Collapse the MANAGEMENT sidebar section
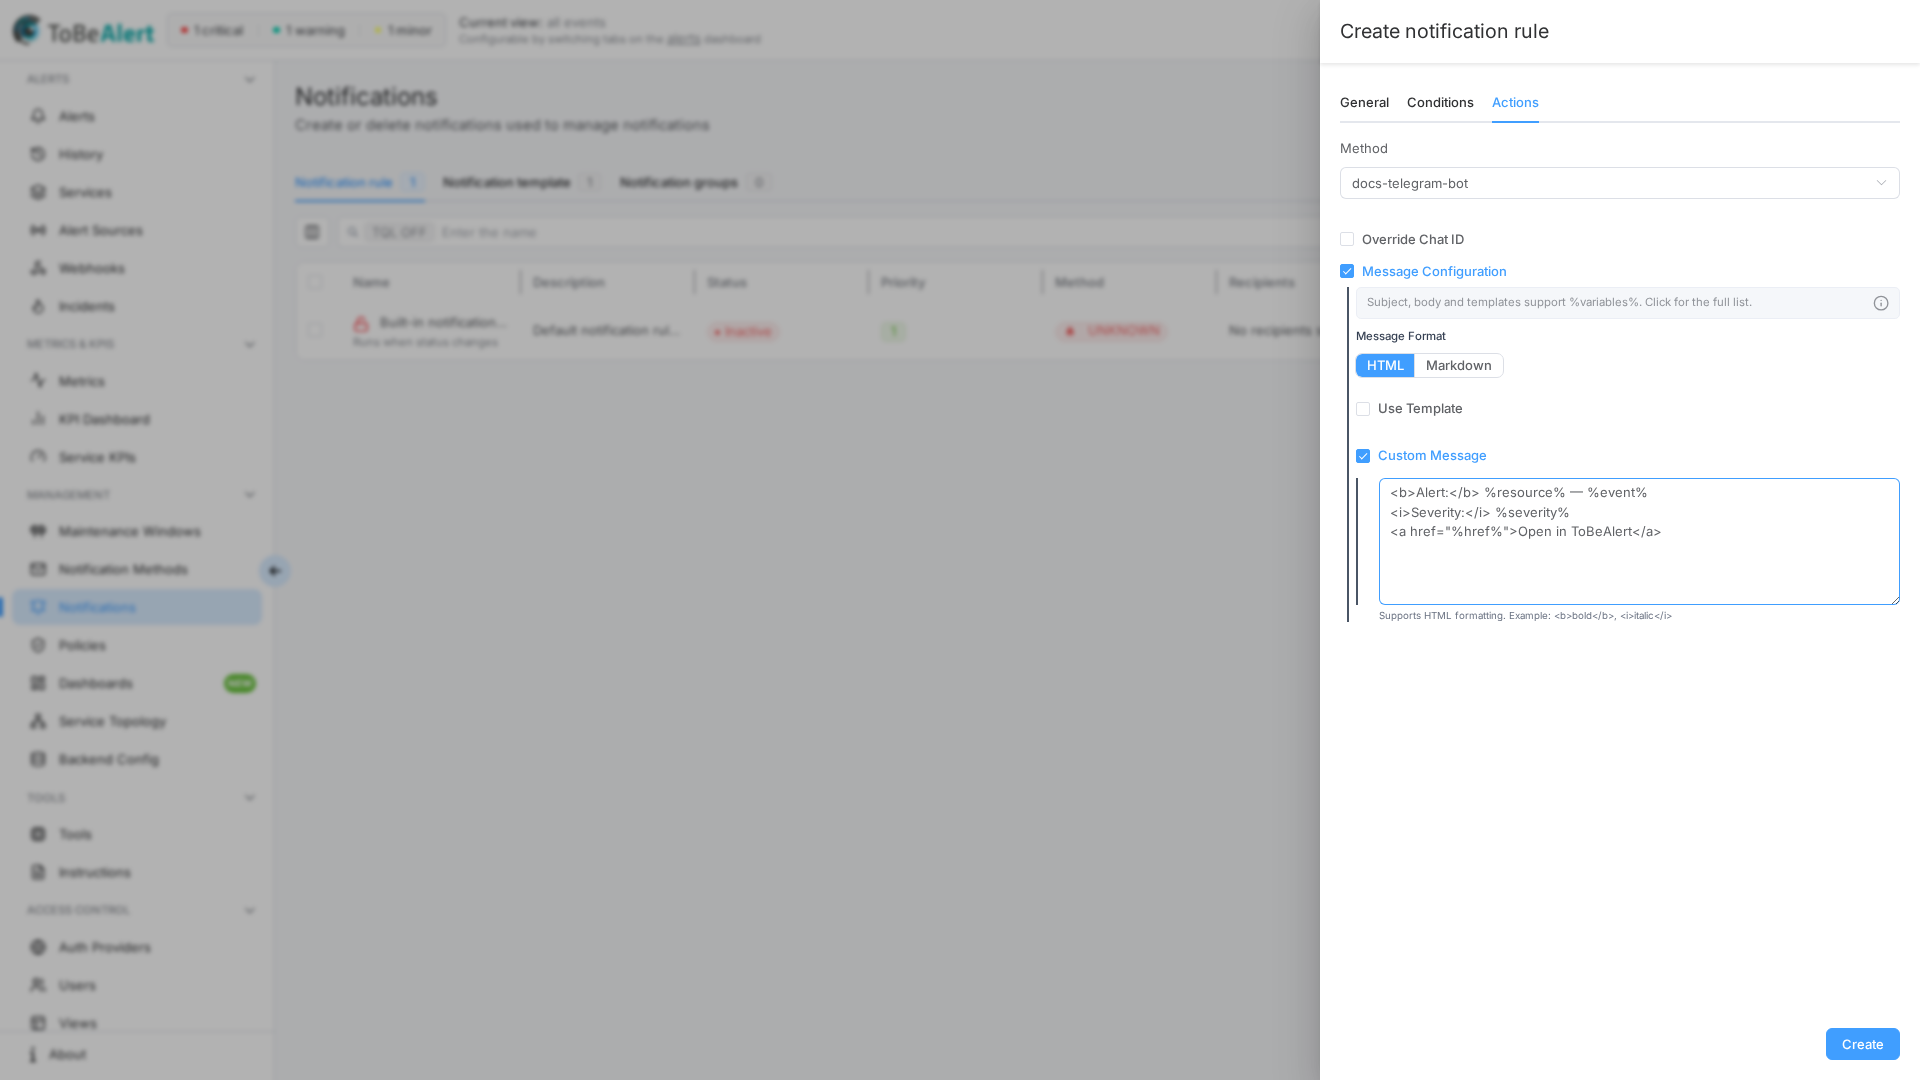This screenshot has height=1080, width=1920. coord(250,495)
